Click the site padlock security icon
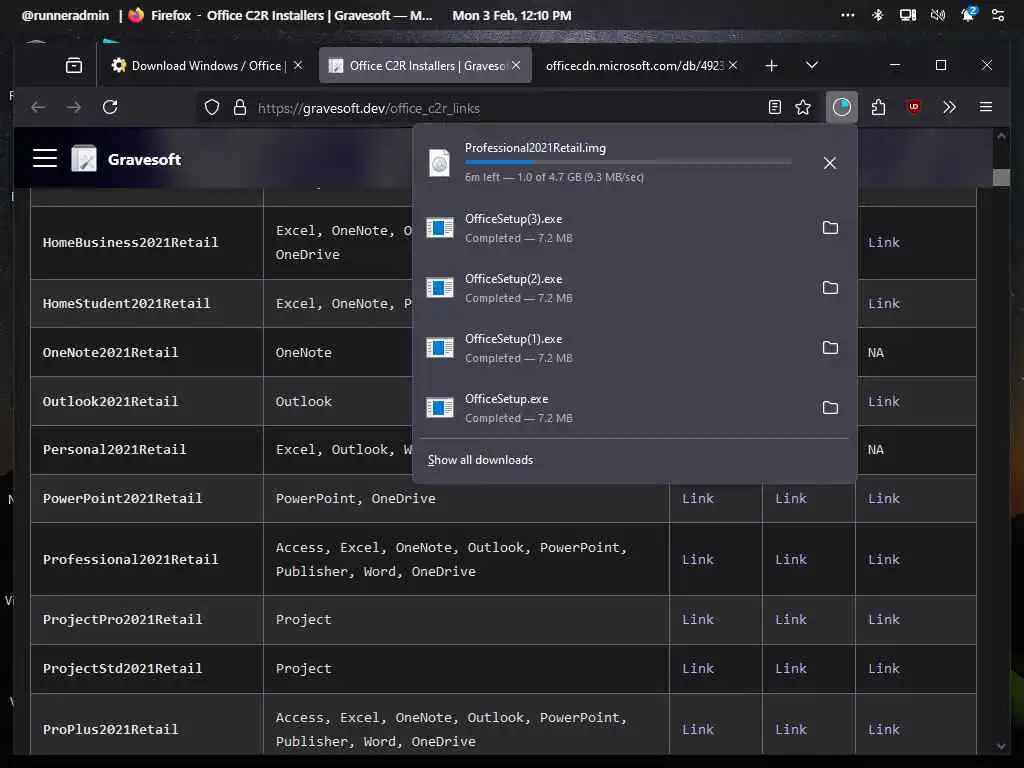Screen dimensions: 1024x768 pyautogui.click(x=240, y=107)
